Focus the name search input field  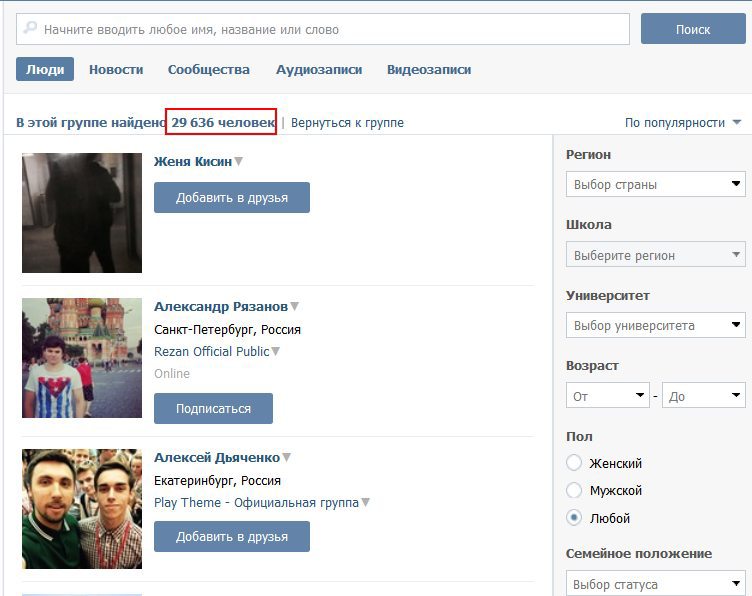[323, 29]
